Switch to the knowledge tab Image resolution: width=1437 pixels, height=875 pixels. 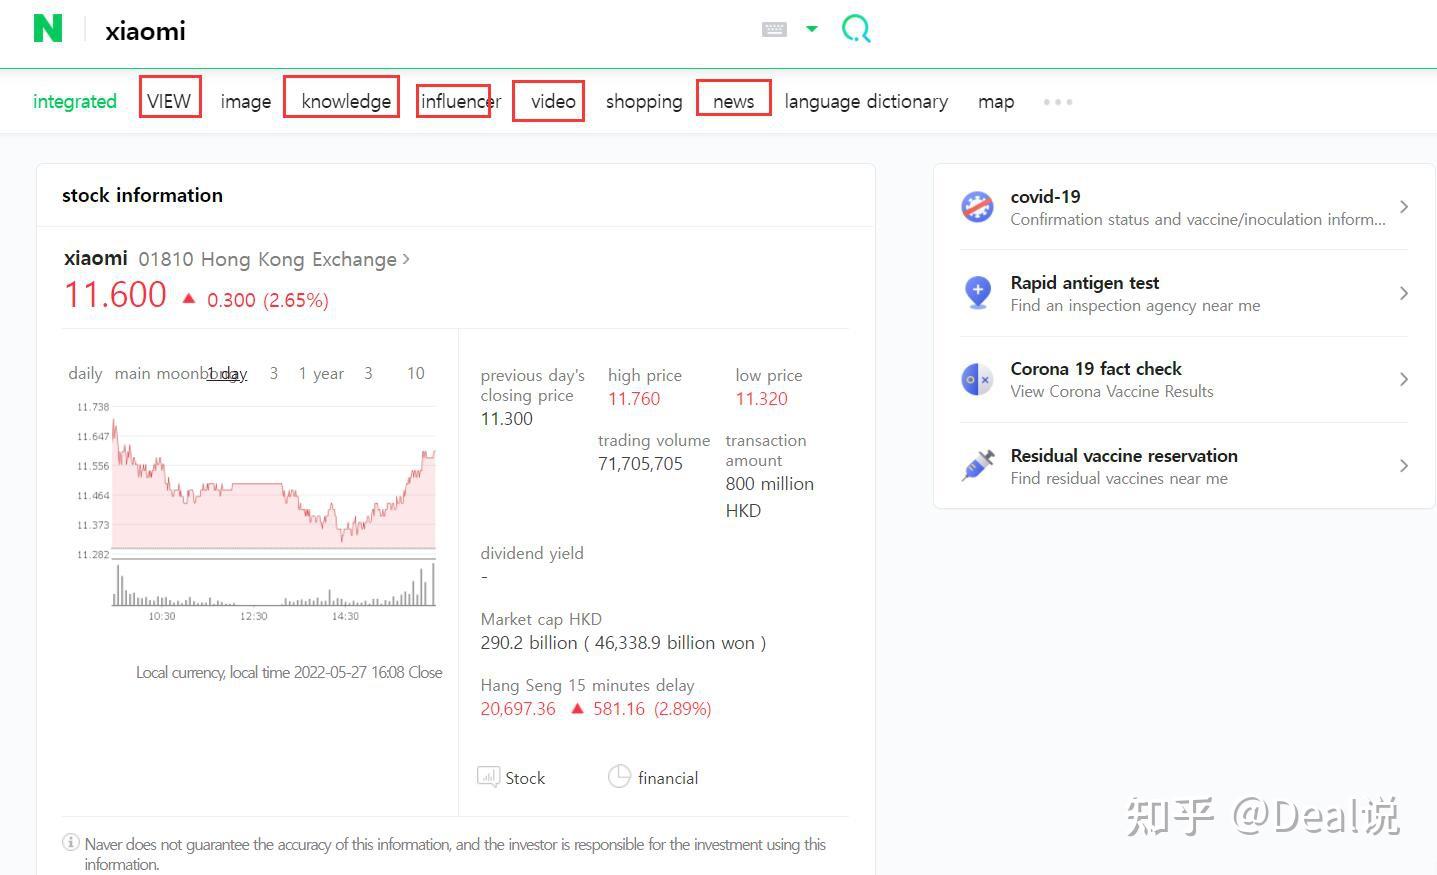coord(346,101)
